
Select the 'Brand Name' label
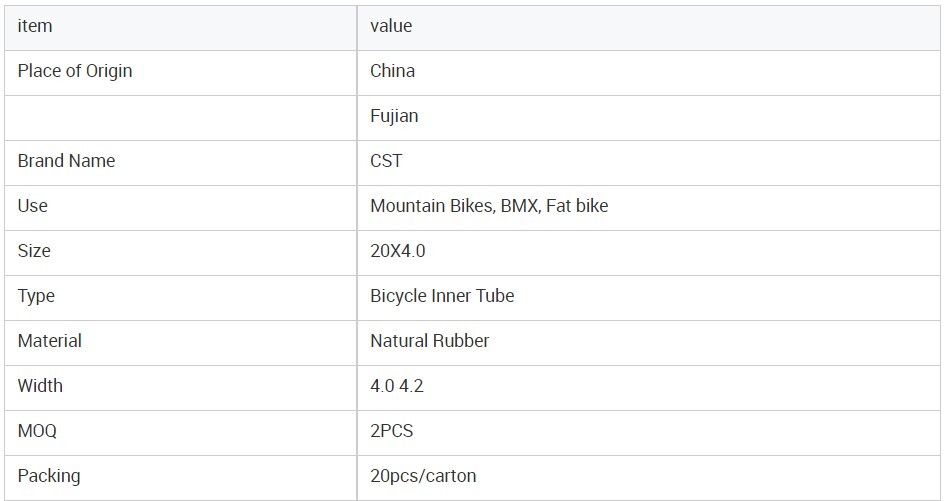pyautogui.click(x=66, y=161)
